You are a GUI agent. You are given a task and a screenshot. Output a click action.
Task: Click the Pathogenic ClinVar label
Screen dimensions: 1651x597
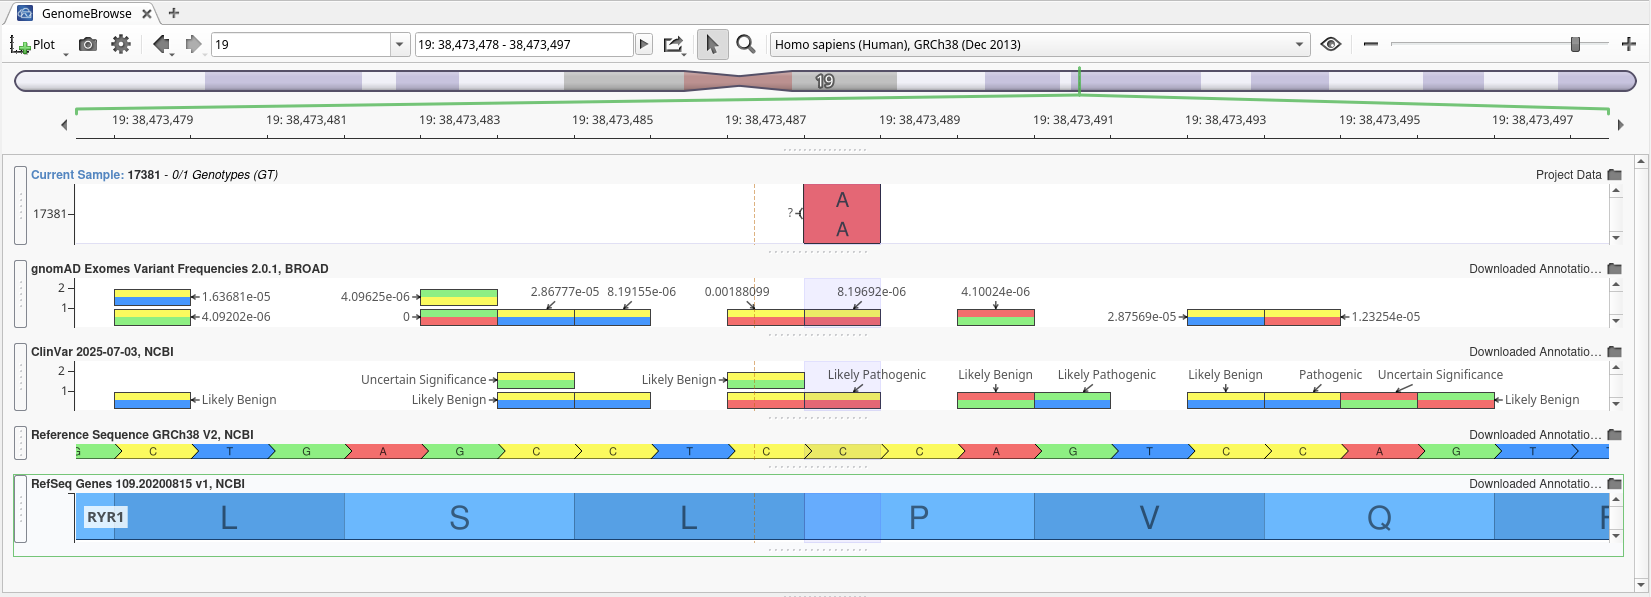pos(1330,375)
